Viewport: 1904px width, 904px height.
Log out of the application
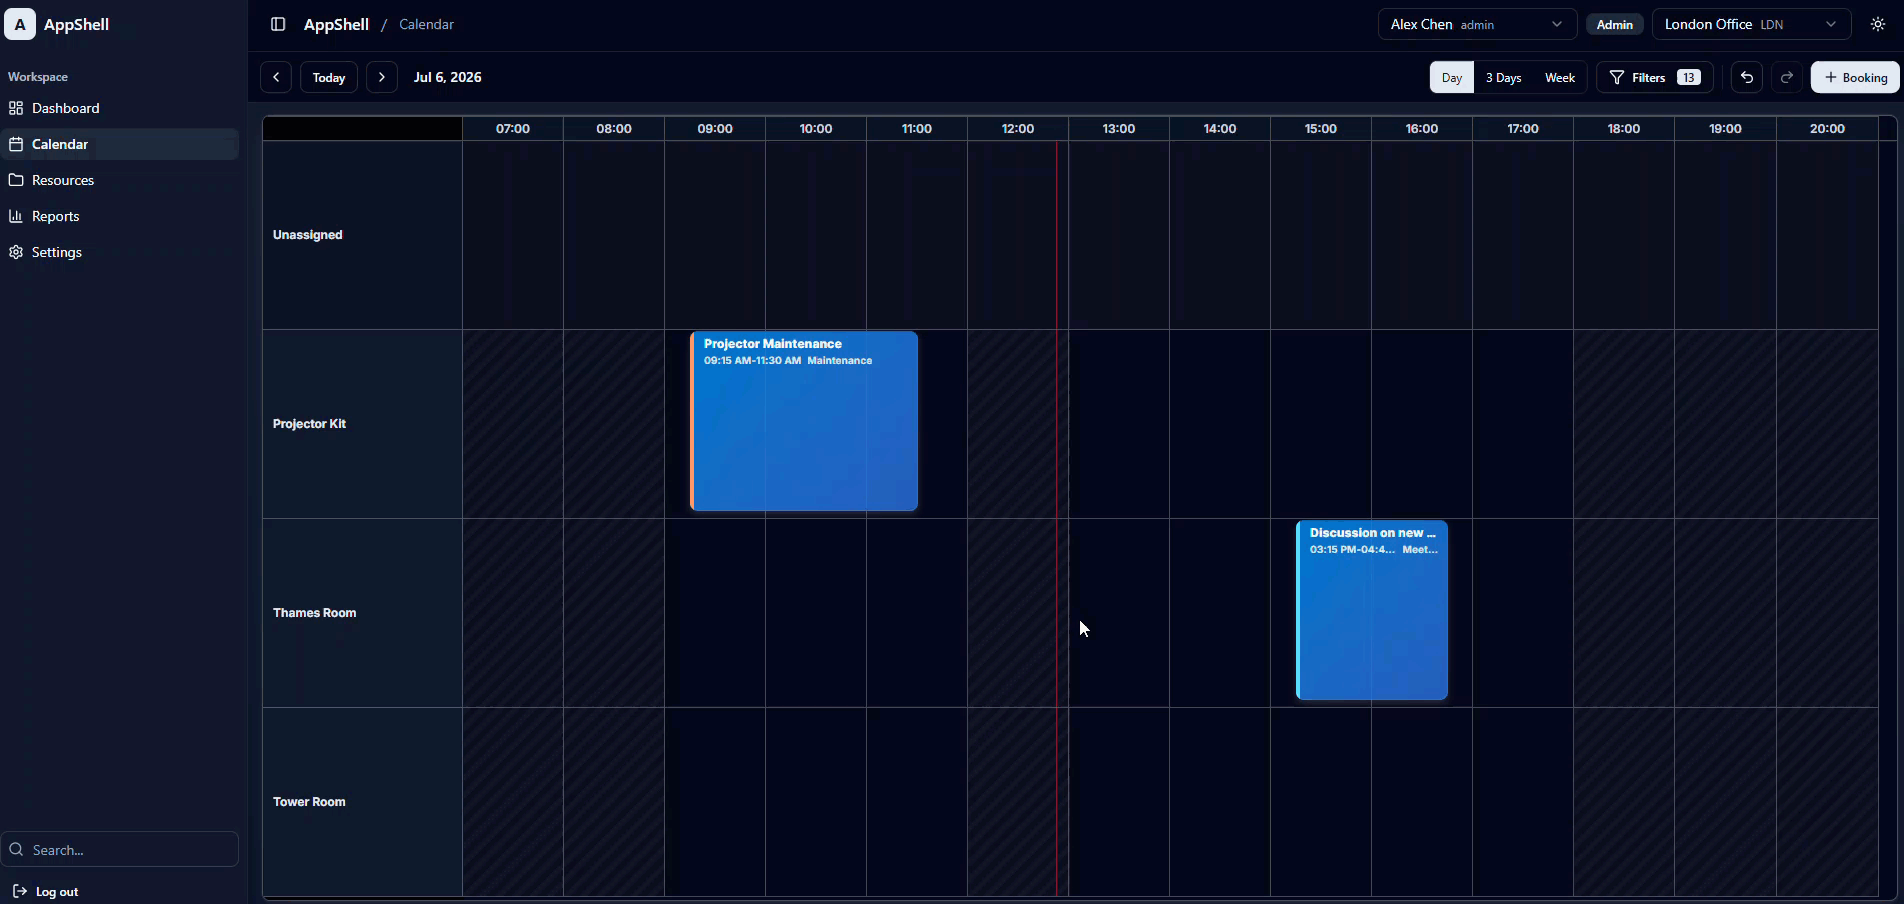coord(46,891)
